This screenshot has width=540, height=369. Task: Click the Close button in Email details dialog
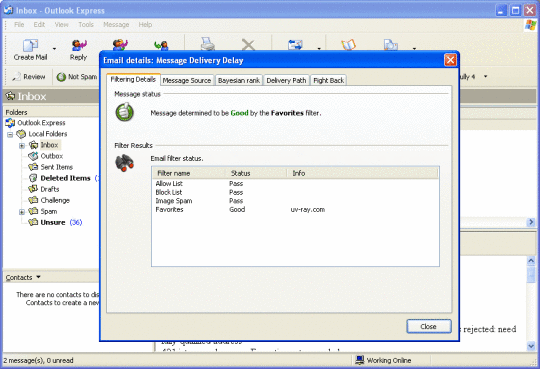click(429, 326)
